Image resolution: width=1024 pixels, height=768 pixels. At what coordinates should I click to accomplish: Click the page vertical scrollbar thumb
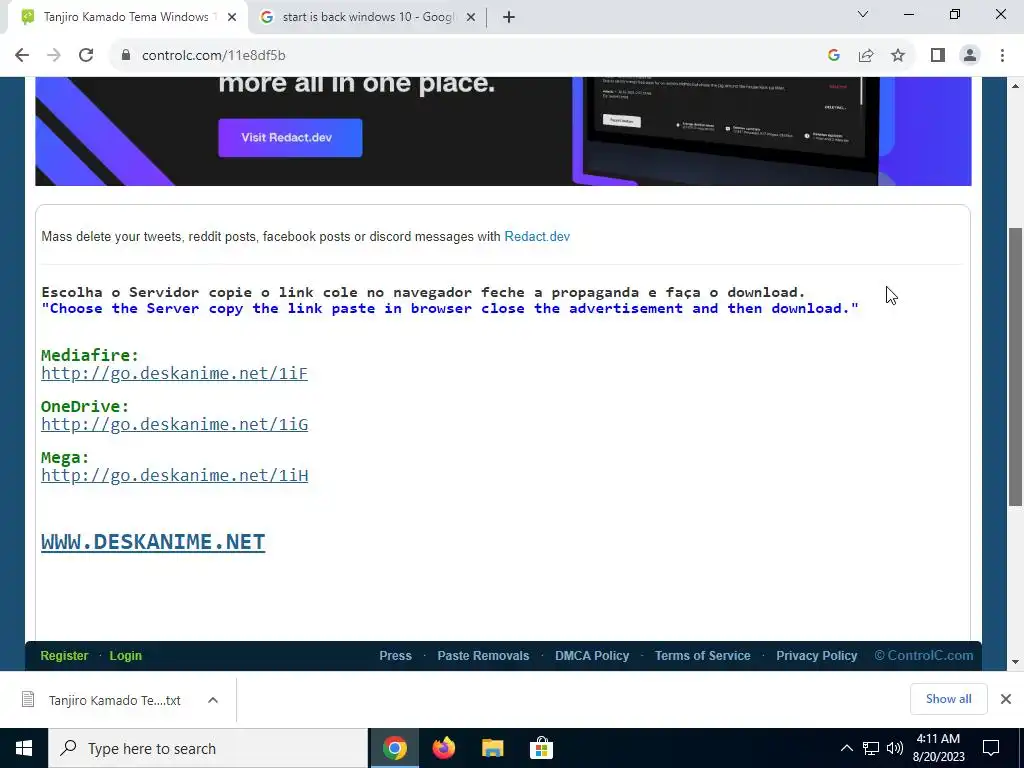(x=1015, y=366)
